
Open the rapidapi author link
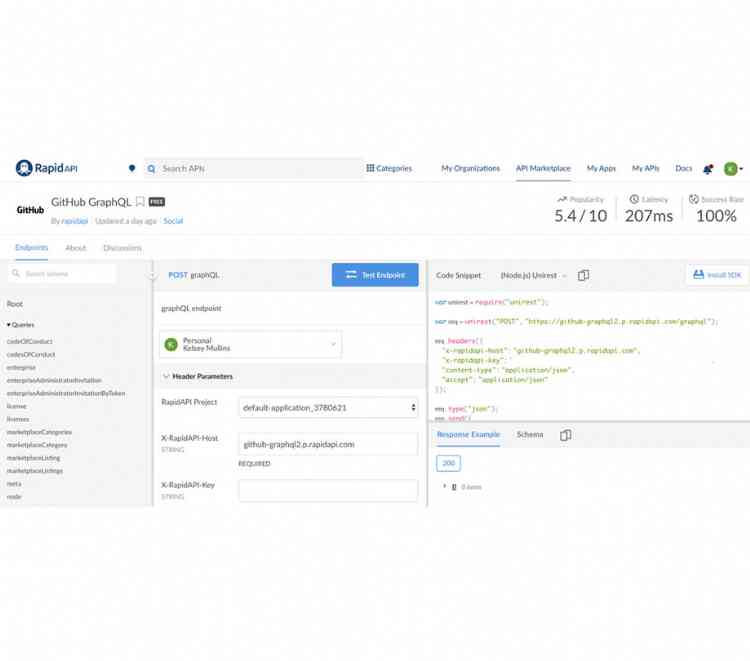(x=75, y=221)
